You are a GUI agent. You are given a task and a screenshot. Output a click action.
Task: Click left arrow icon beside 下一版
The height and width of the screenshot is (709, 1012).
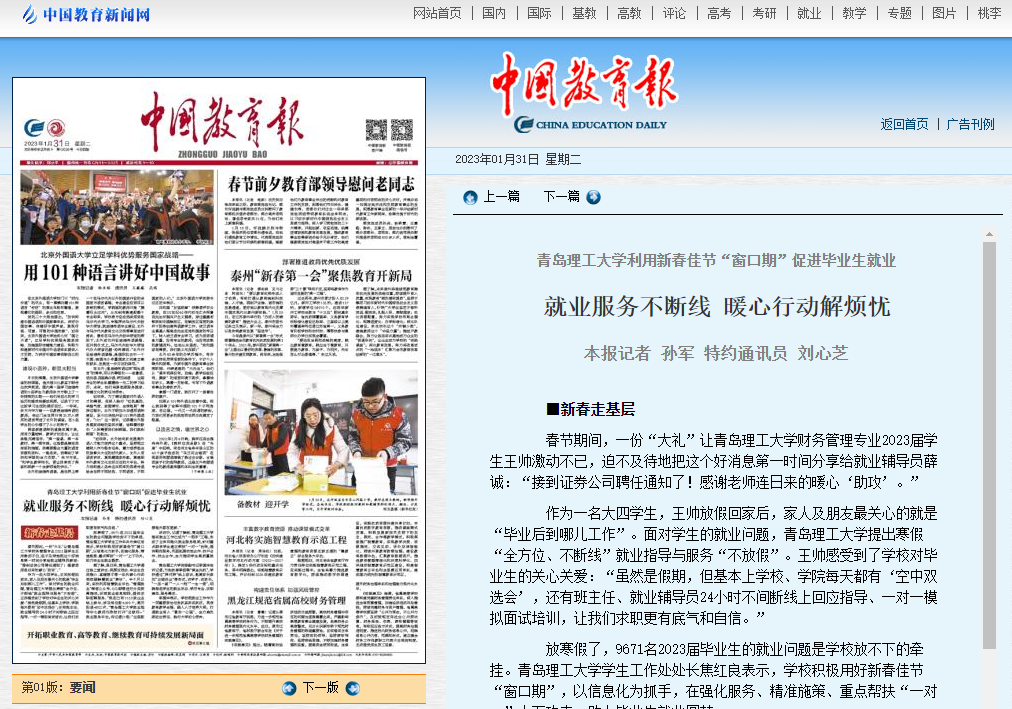[x=289, y=688]
